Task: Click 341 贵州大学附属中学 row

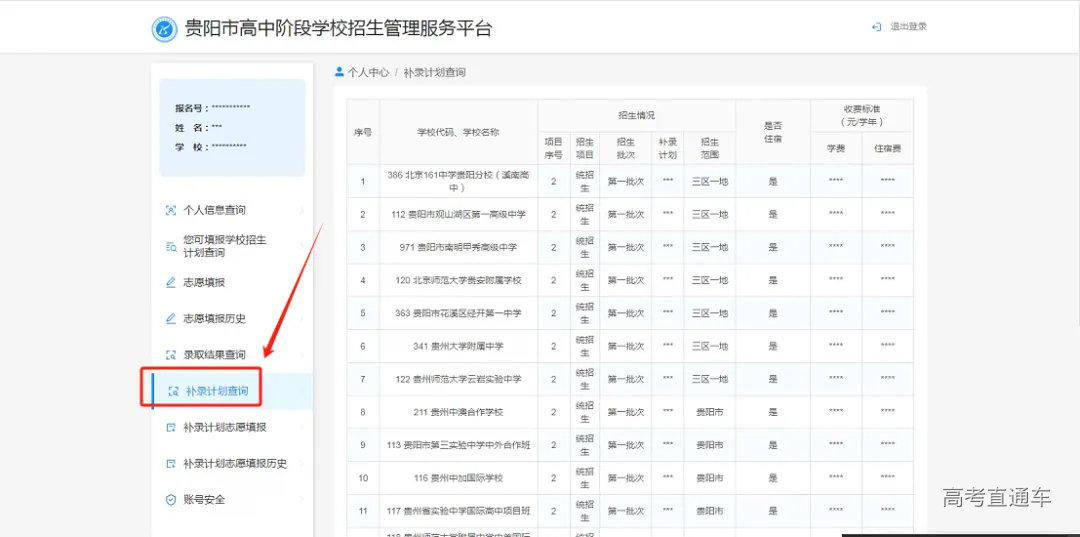Action: click(x=630, y=346)
